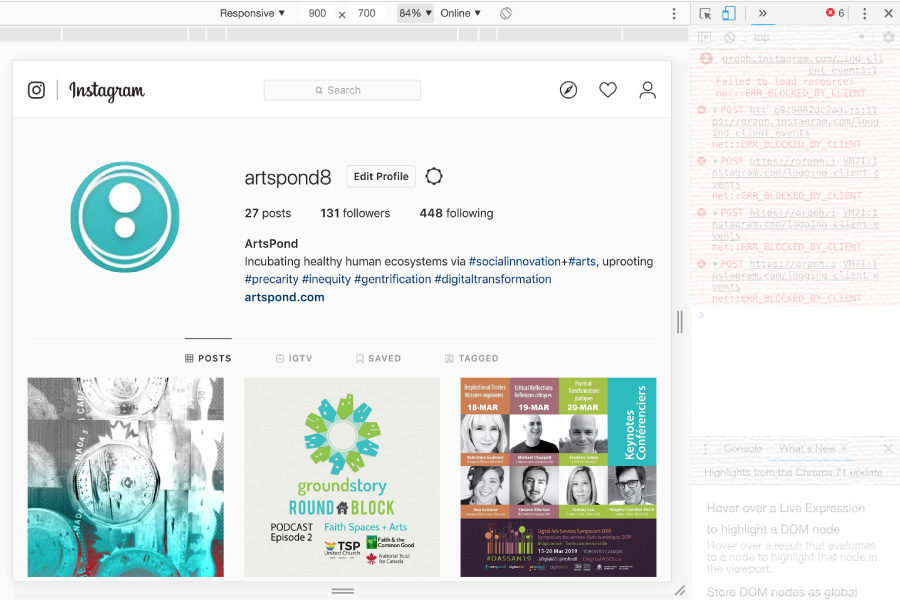Screen dimensions: 900x600
Task: Open the drawer's three-dot menu
Action: 705,449
